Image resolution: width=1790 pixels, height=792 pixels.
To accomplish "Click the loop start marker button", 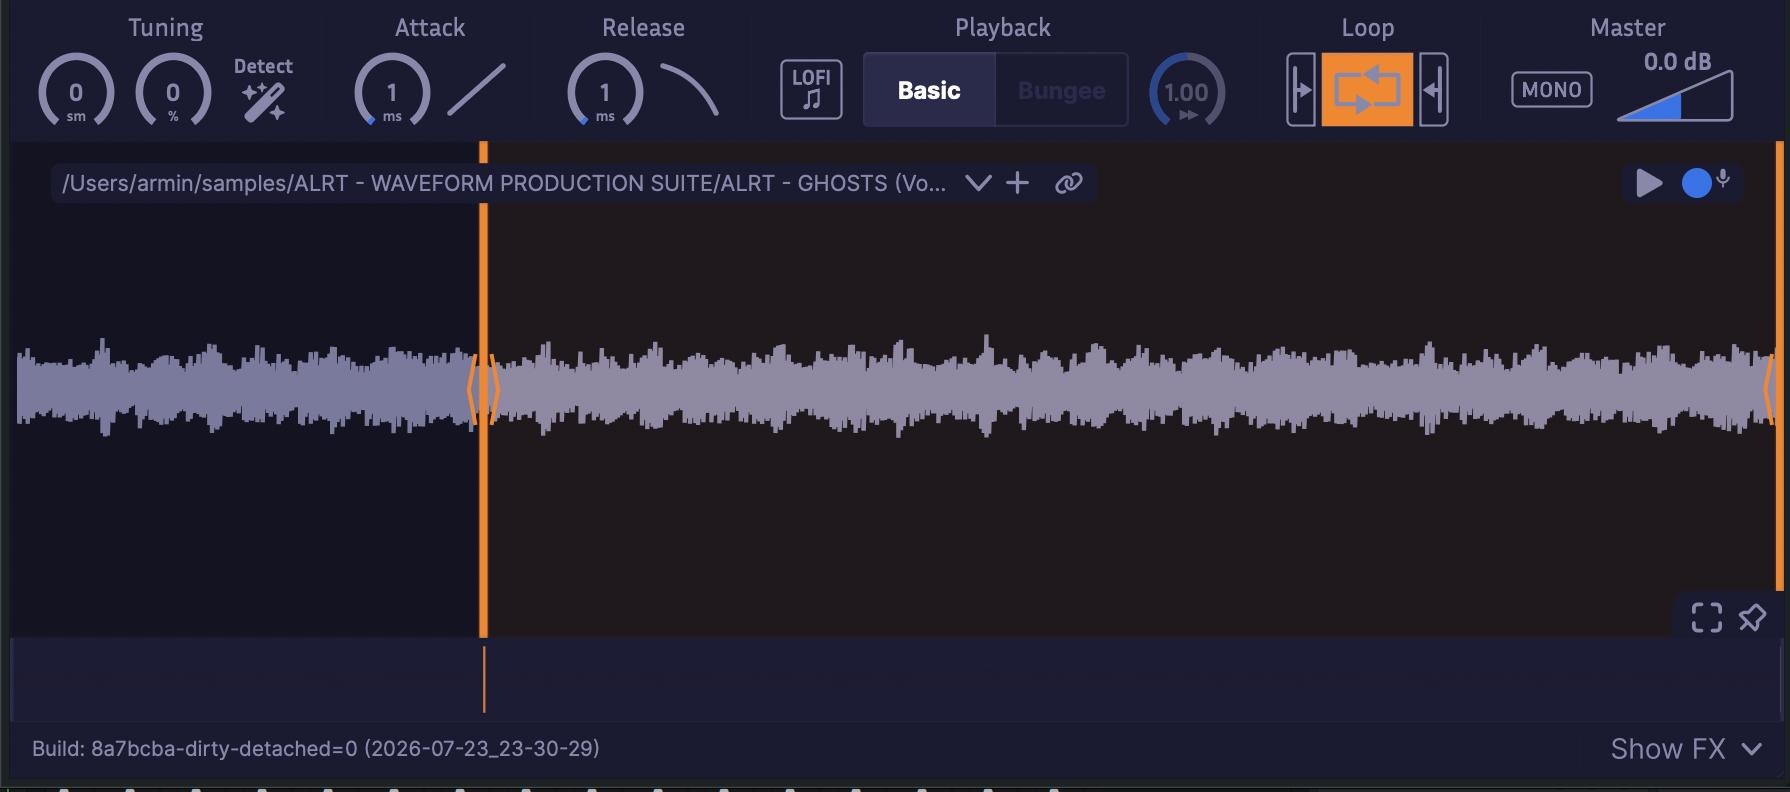I will click(x=1301, y=90).
